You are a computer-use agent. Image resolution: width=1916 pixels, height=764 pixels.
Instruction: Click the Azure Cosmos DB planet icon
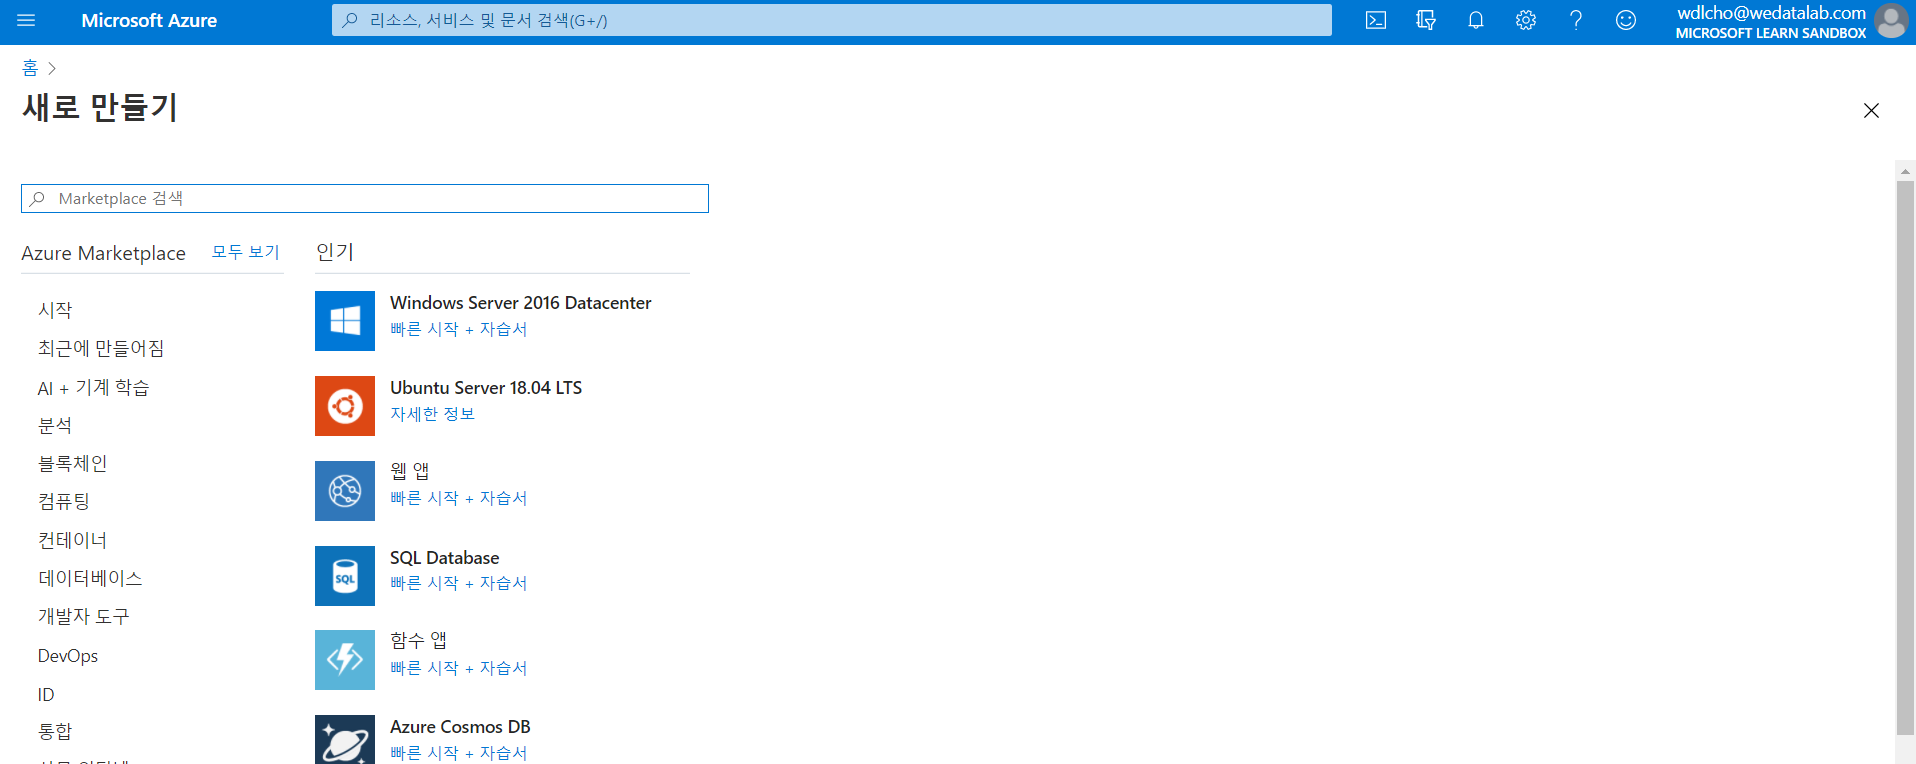(x=345, y=740)
